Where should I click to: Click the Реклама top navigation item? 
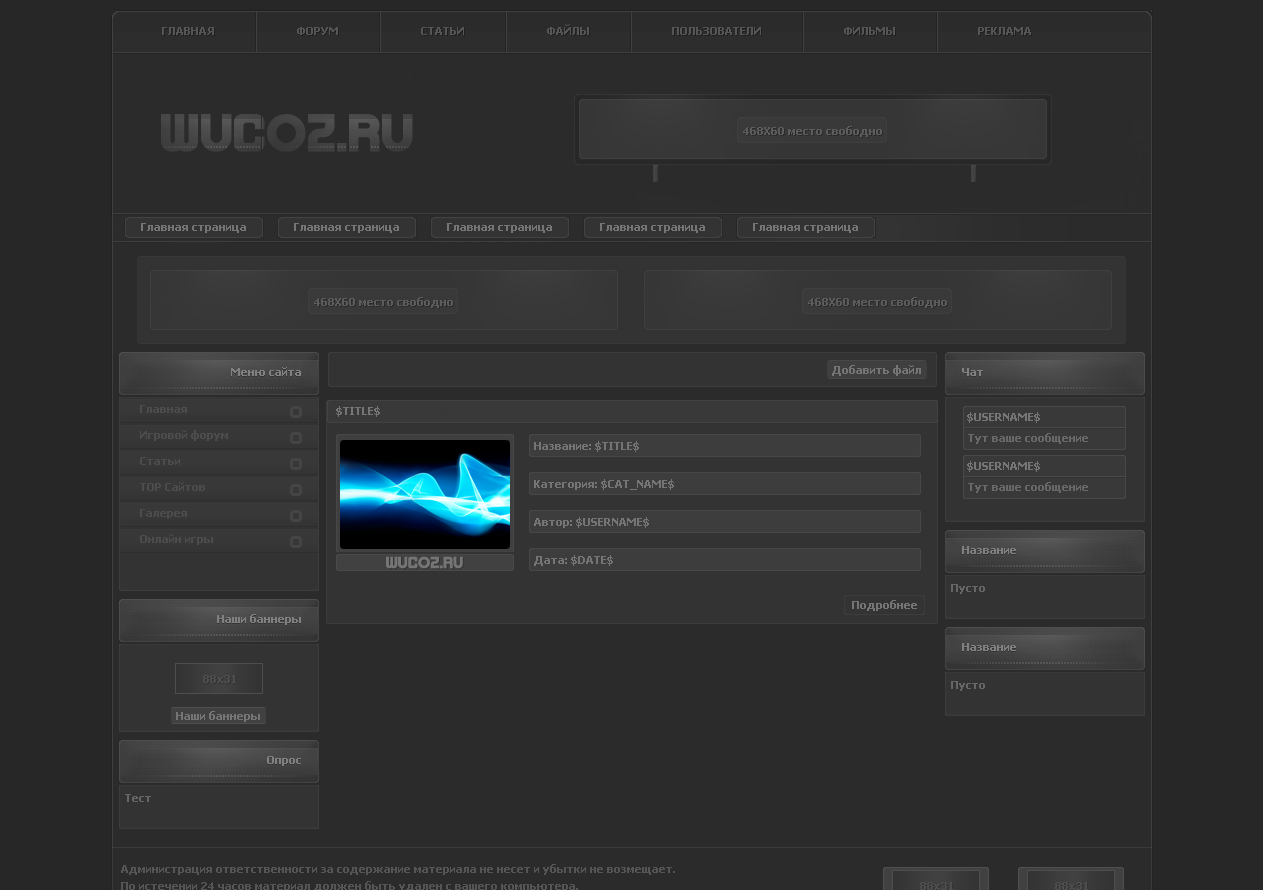point(1004,31)
